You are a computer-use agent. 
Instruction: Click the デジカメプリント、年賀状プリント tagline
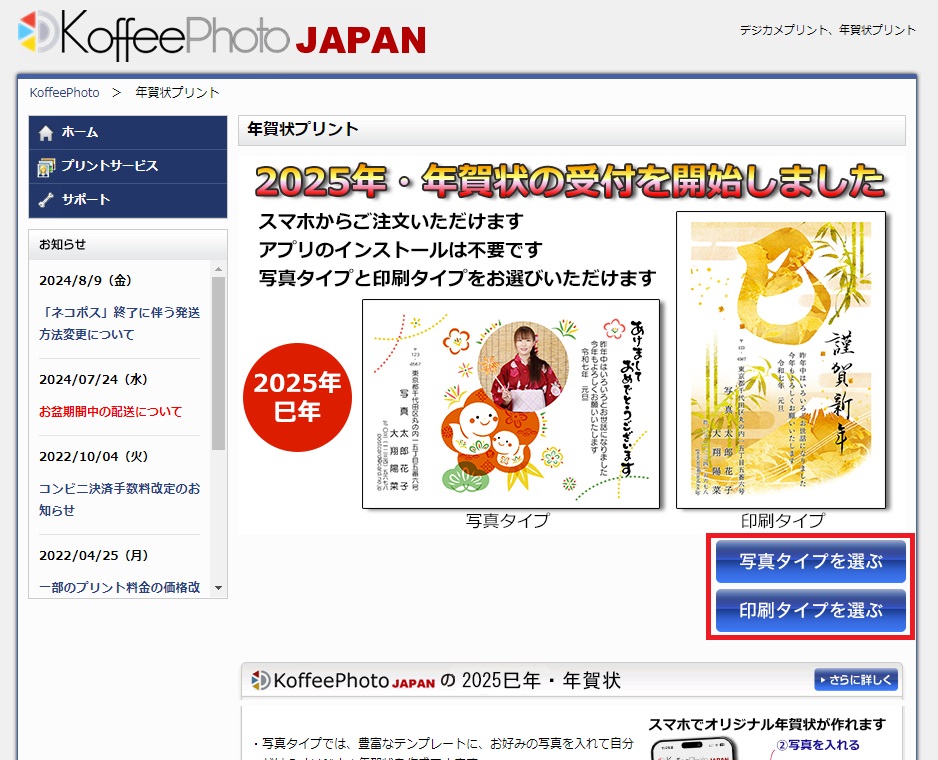[827, 30]
